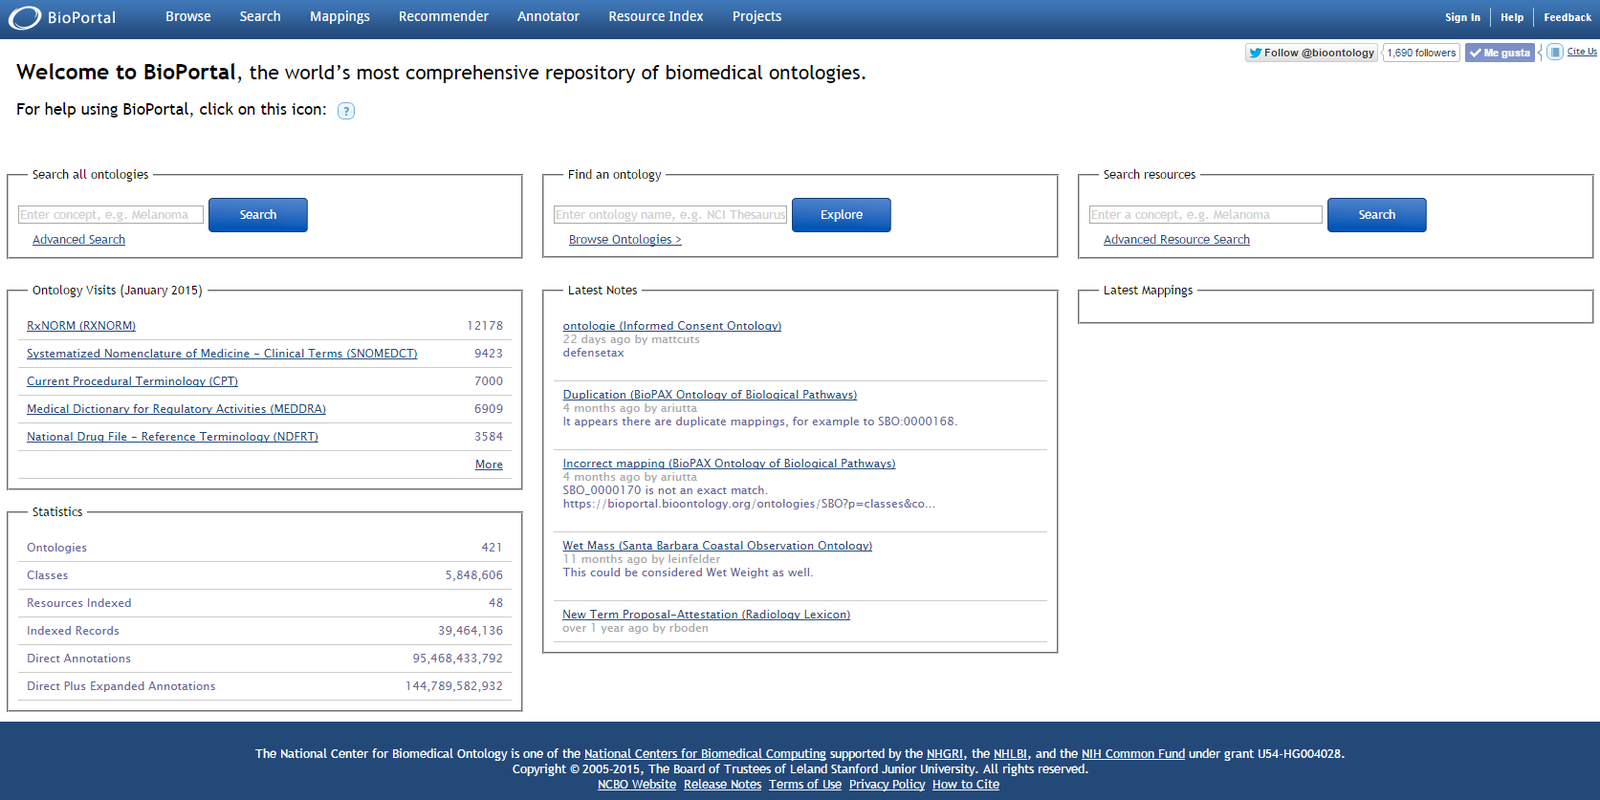Follow @bioontology on Twitter
The width and height of the screenshot is (1600, 800).
click(x=1311, y=53)
